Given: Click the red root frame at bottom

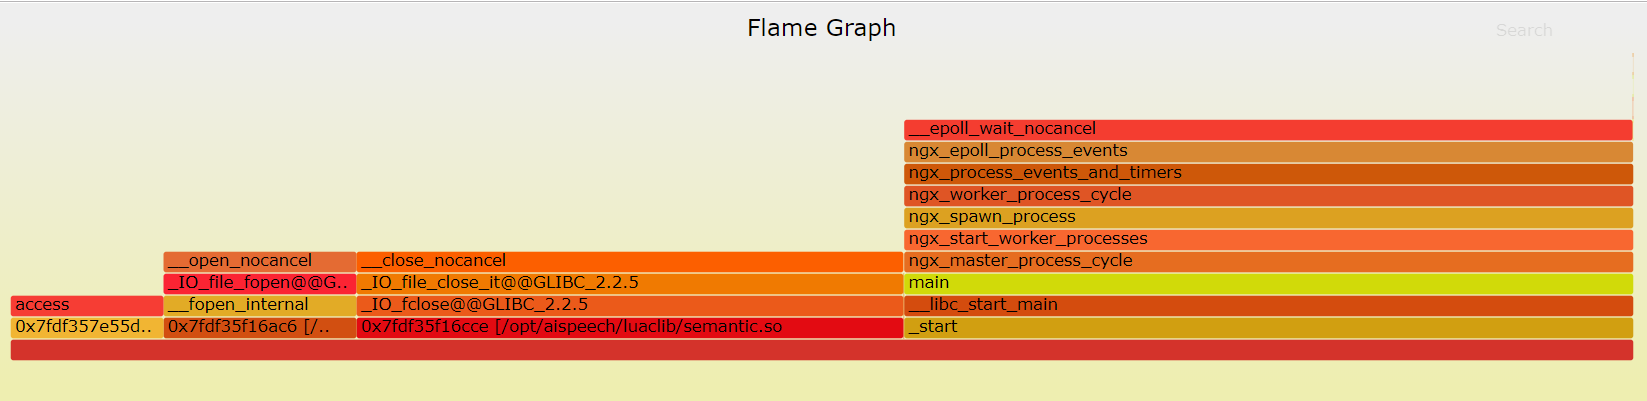Looking at the screenshot, I should (x=822, y=349).
